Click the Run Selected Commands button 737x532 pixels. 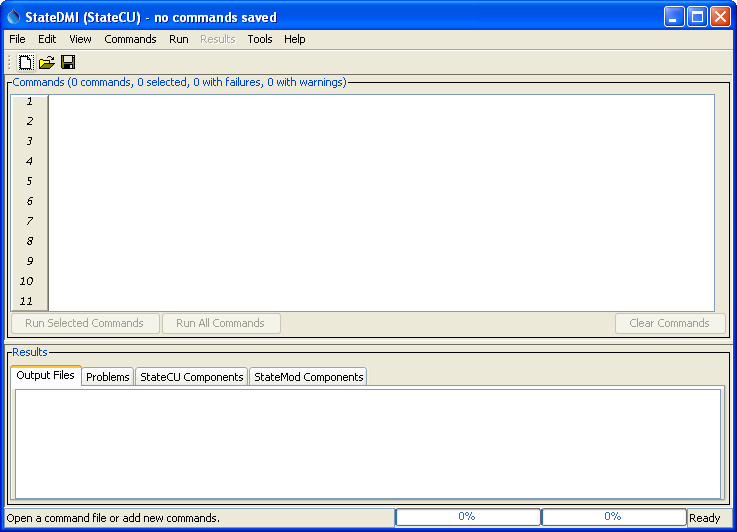[85, 323]
